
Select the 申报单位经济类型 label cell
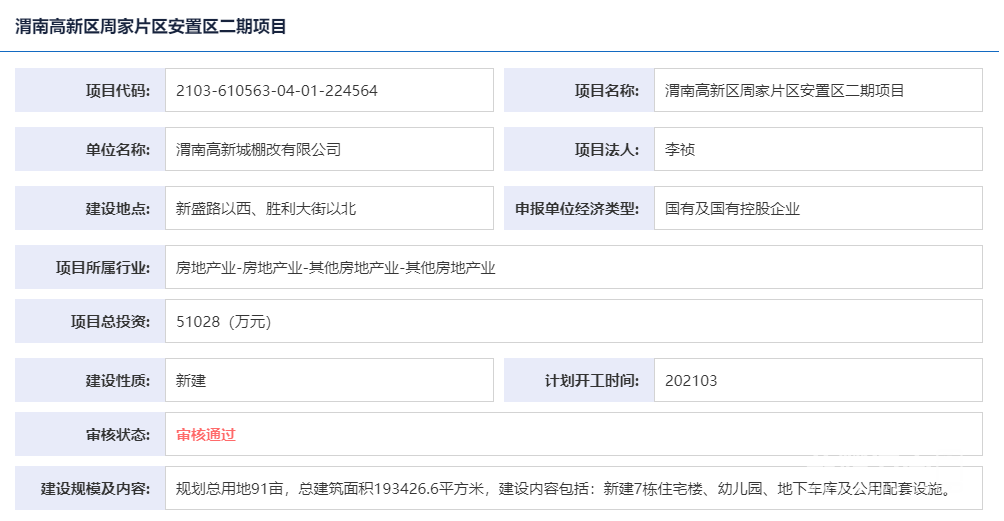[x=579, y=209]
